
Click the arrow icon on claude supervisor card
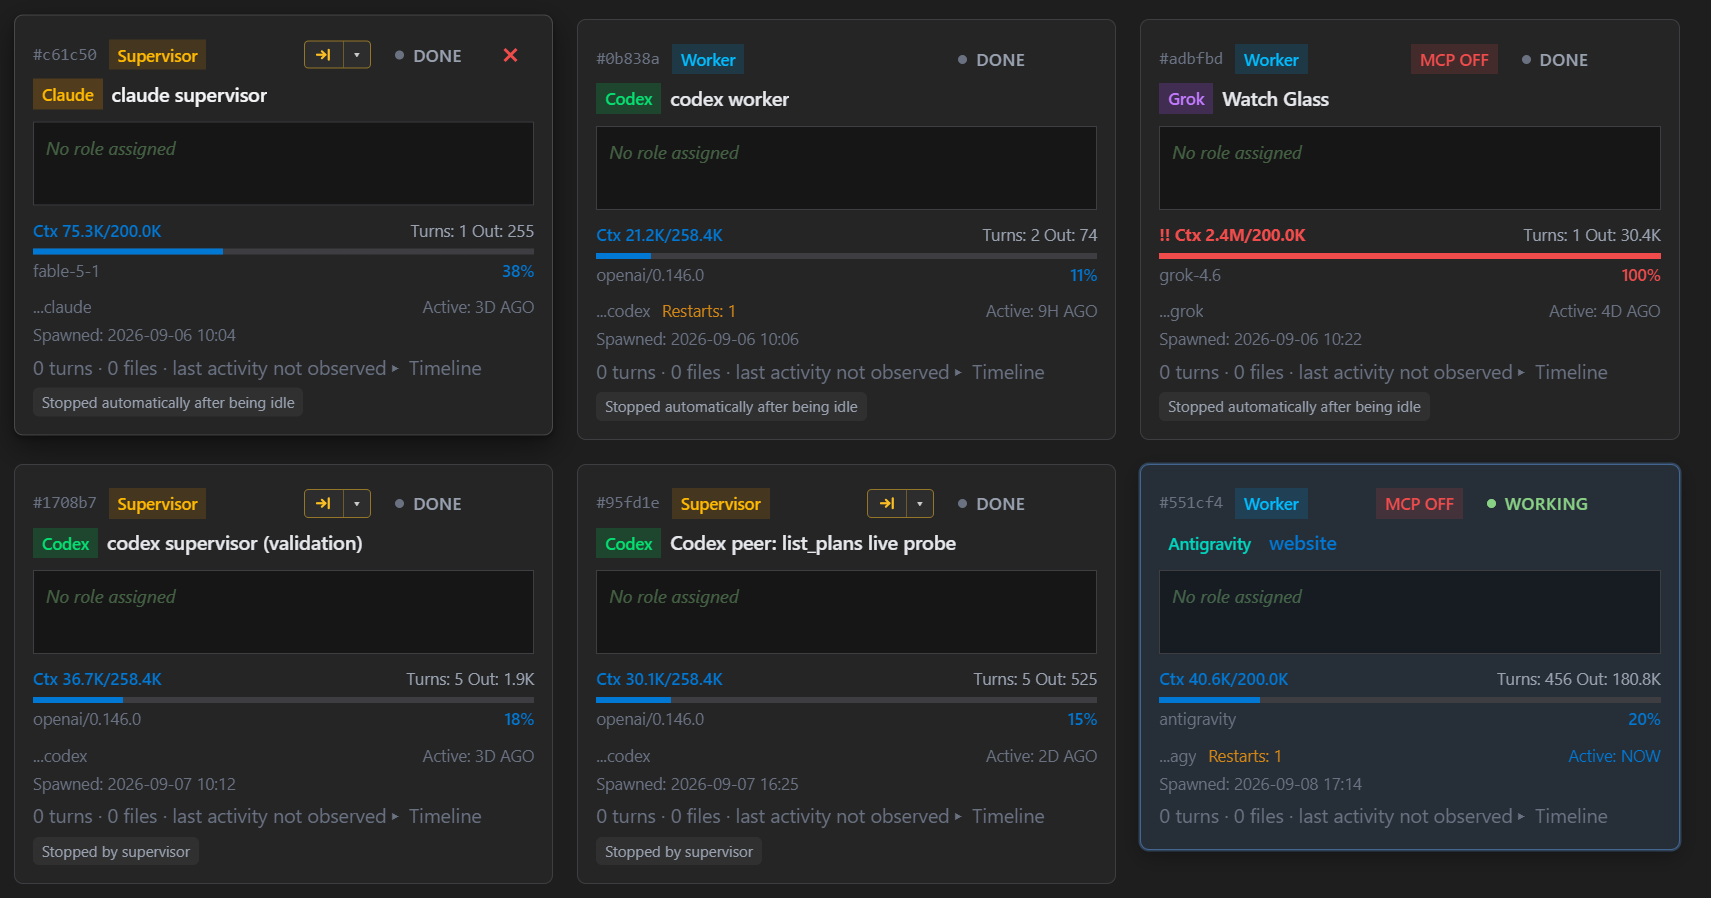[324, 55]
